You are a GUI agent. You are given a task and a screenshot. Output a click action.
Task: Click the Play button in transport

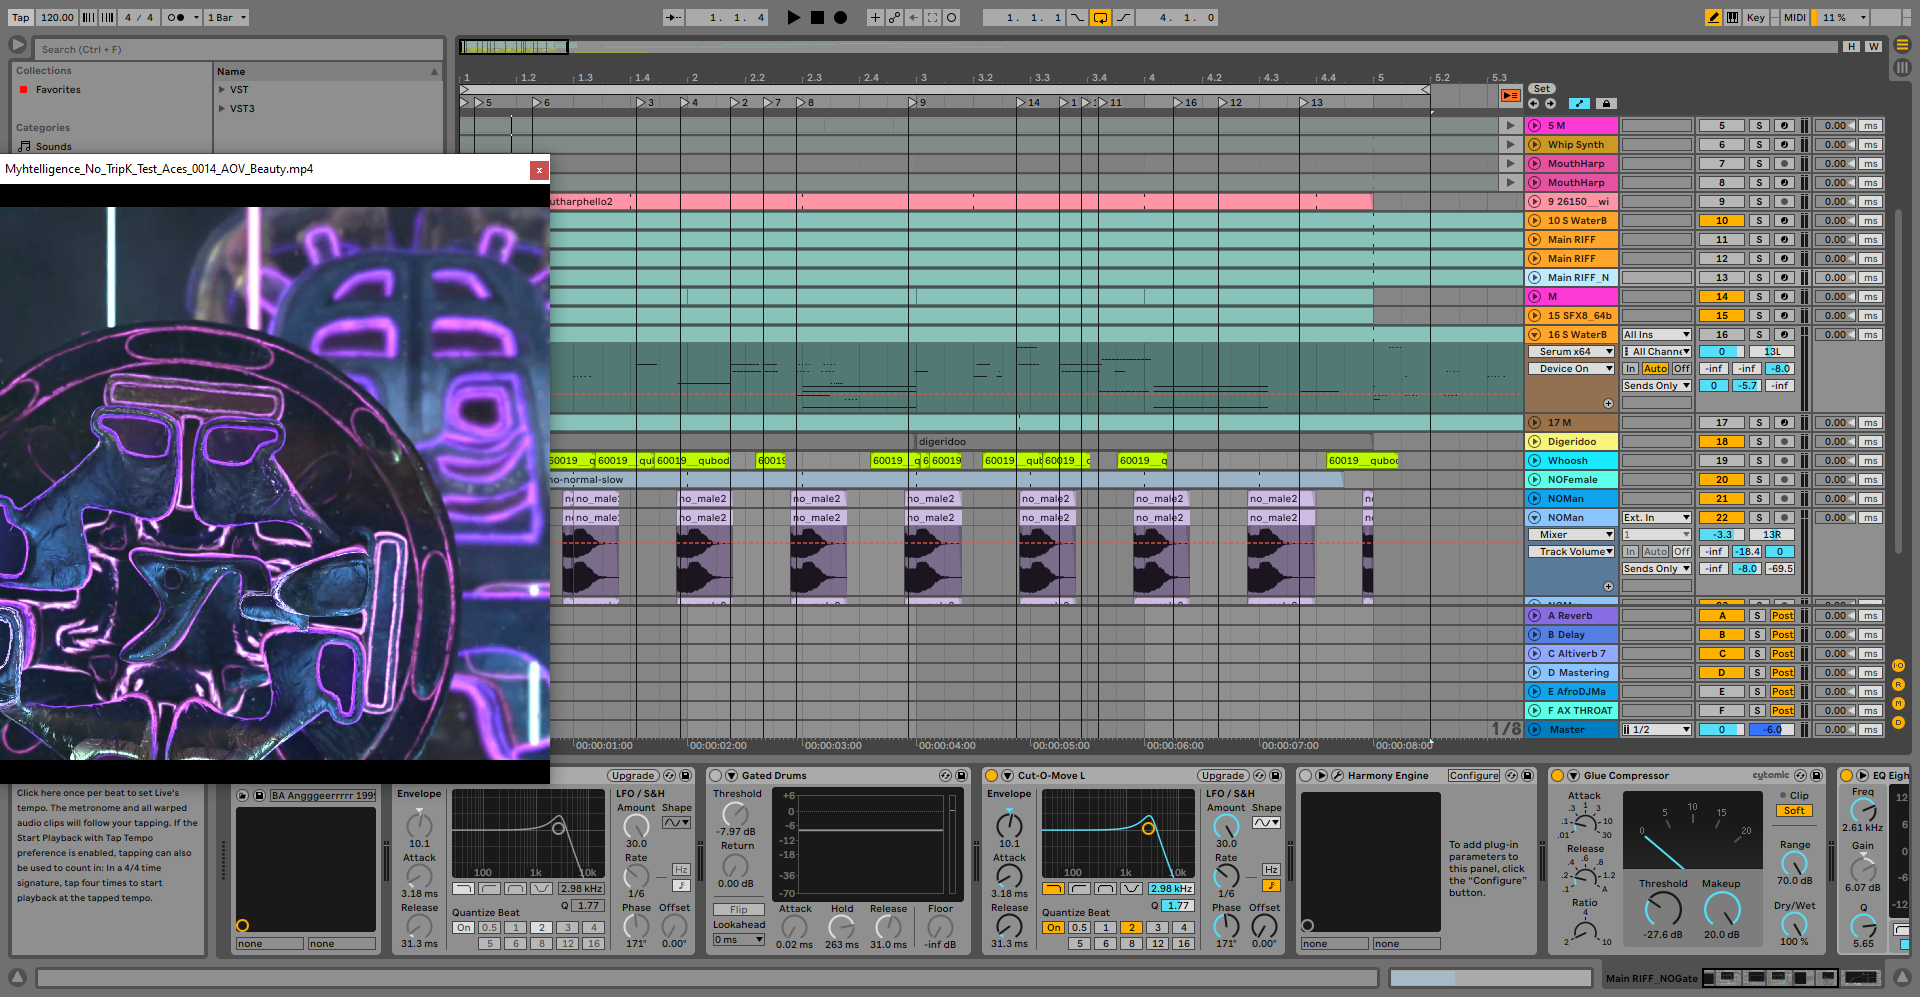[793, 17]
